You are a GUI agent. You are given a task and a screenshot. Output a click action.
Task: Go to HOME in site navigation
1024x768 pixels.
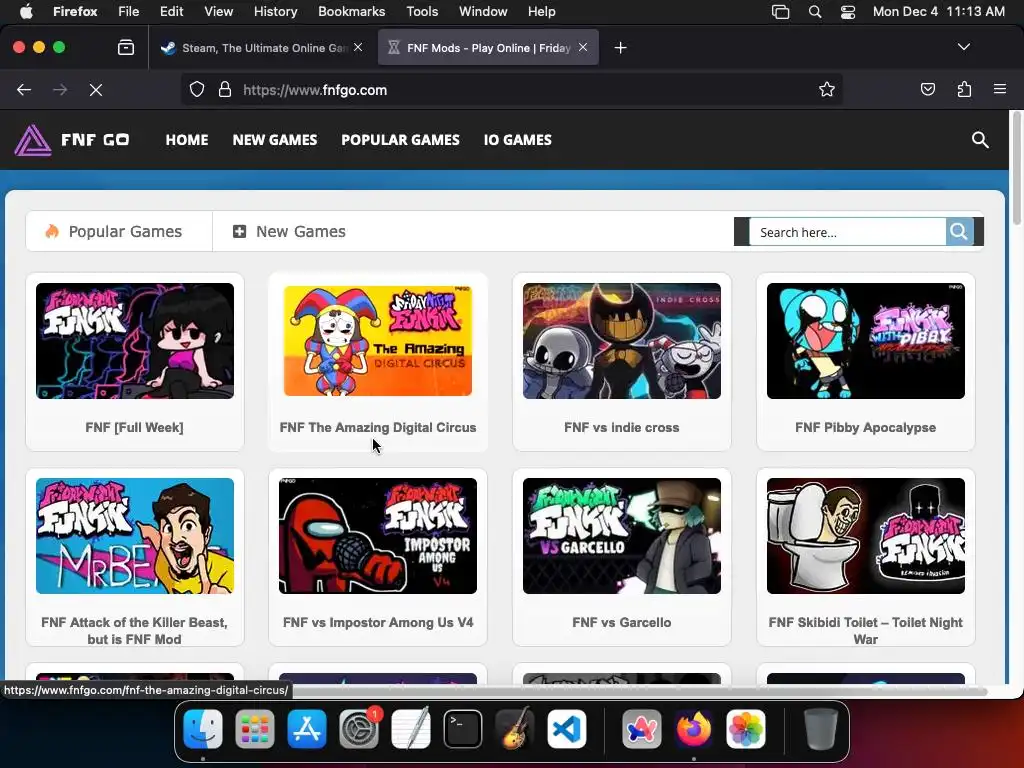coord(187,140)
